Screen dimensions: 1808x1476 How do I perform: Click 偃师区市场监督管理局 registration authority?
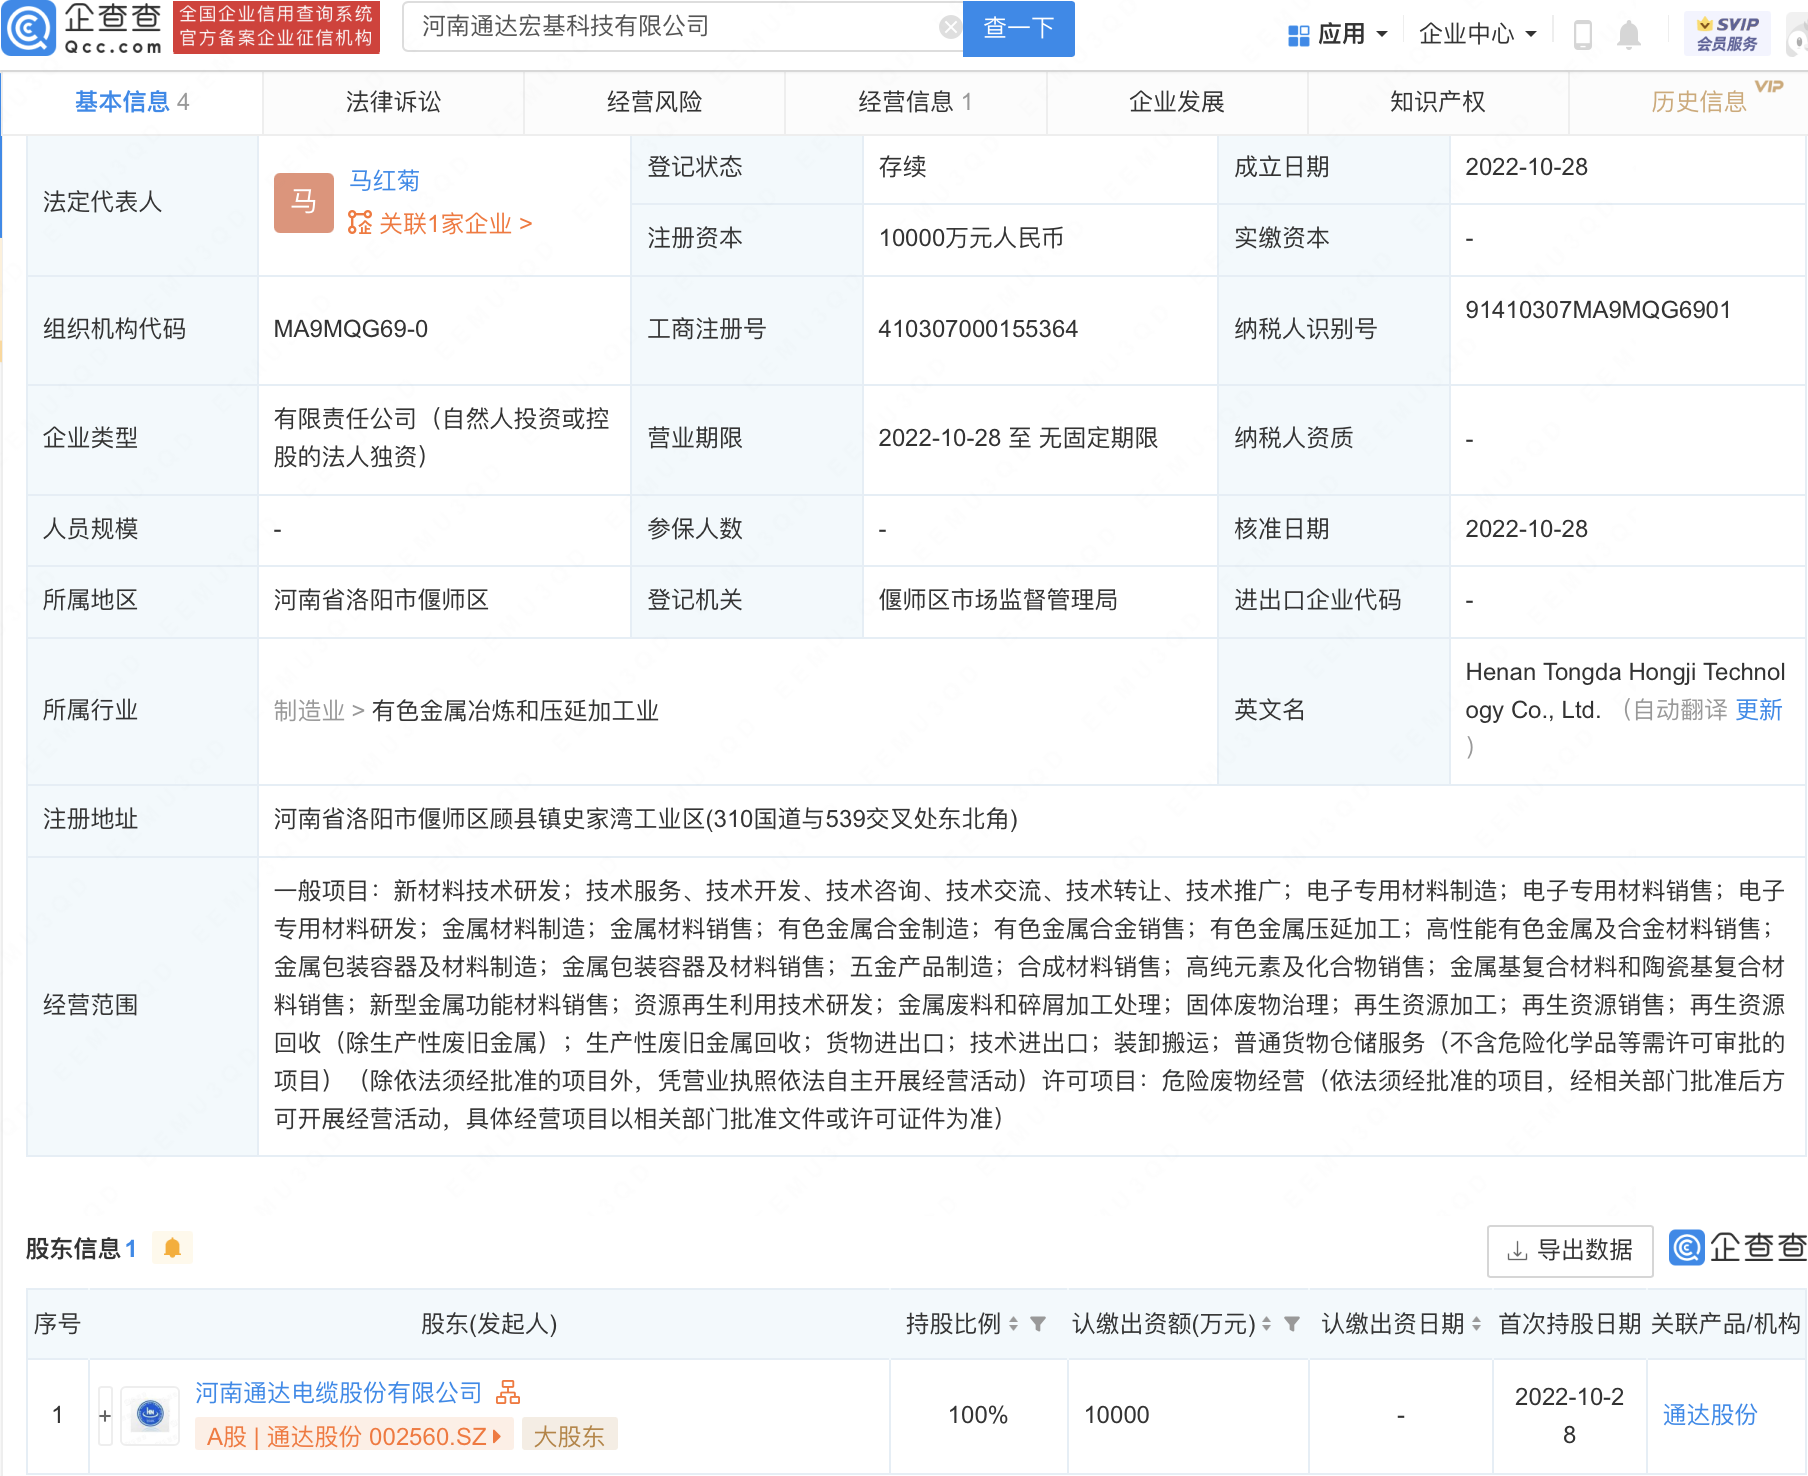[998, 600]
